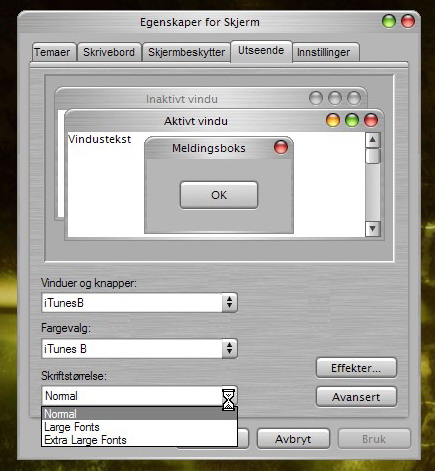This screenshot has height=471, width=435.
Task: Click the red button on Aktivt vindu
Action: pos(371,120)
